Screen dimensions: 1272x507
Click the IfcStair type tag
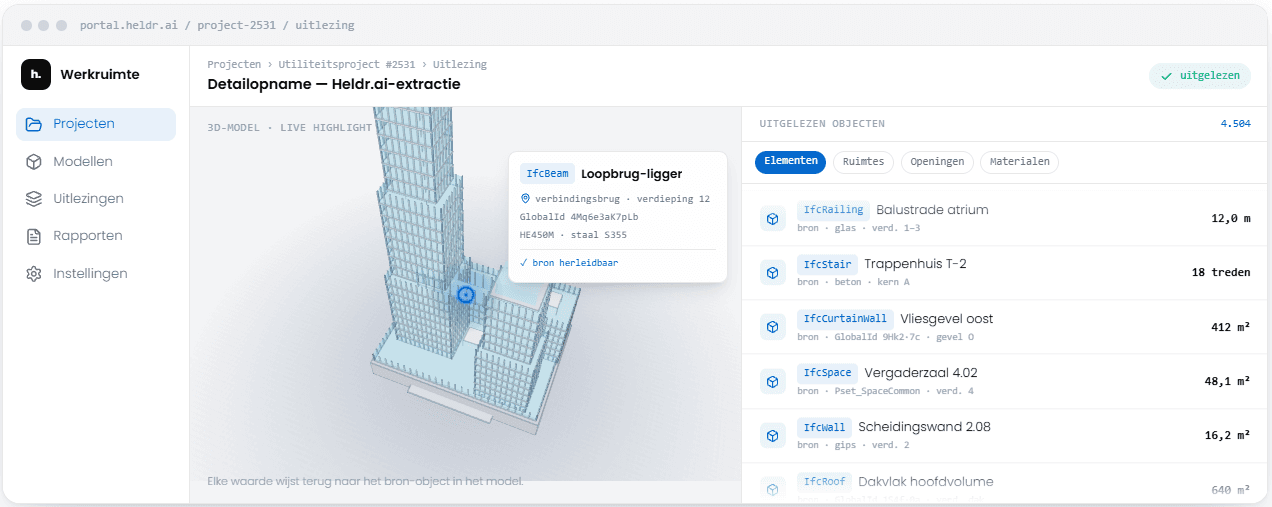click(x=826, y=264)
